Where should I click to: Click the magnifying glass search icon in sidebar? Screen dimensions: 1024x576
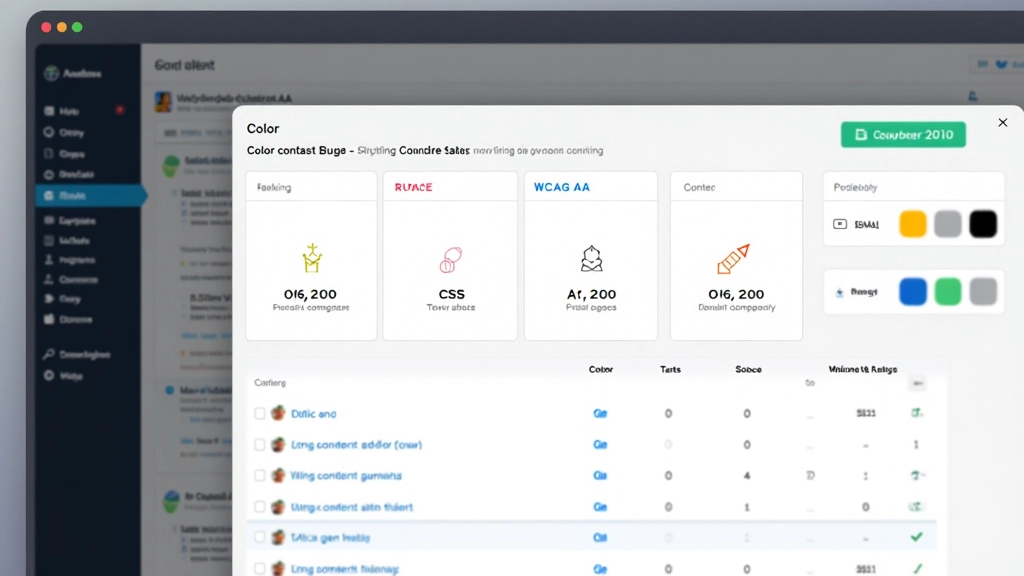48,354
